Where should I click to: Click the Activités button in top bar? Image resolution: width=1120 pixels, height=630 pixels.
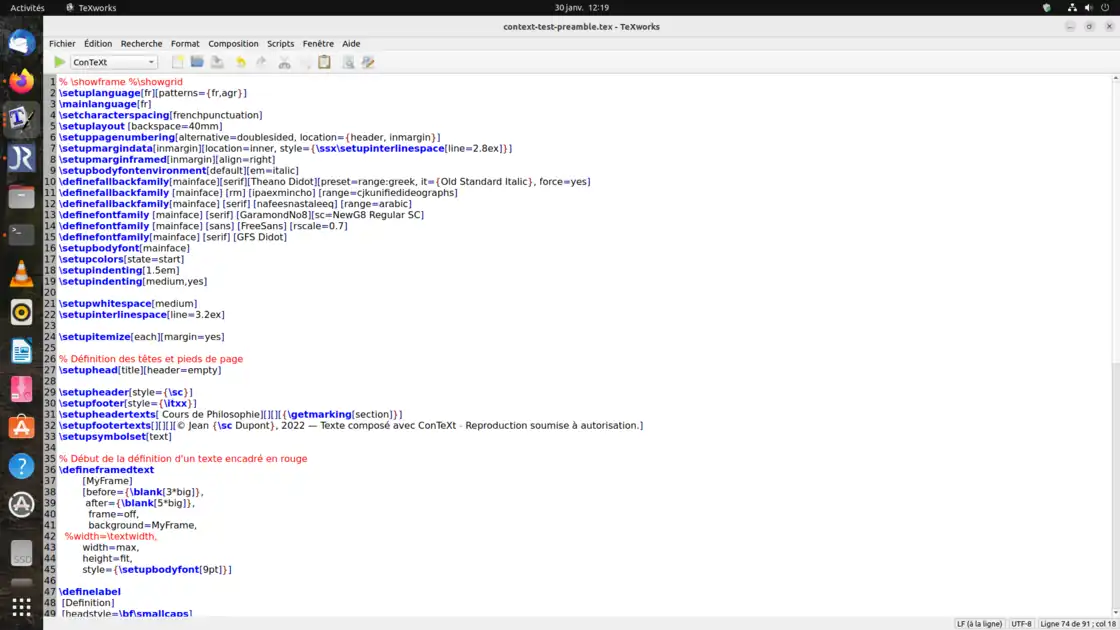point(27,7)
